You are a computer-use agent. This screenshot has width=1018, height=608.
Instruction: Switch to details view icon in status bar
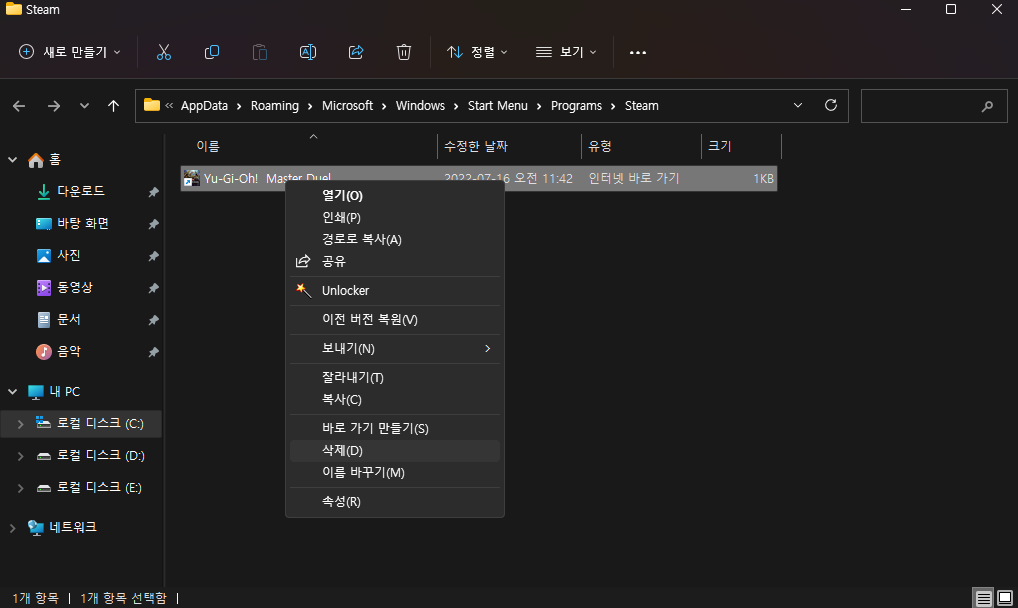[x=984, y=598]
